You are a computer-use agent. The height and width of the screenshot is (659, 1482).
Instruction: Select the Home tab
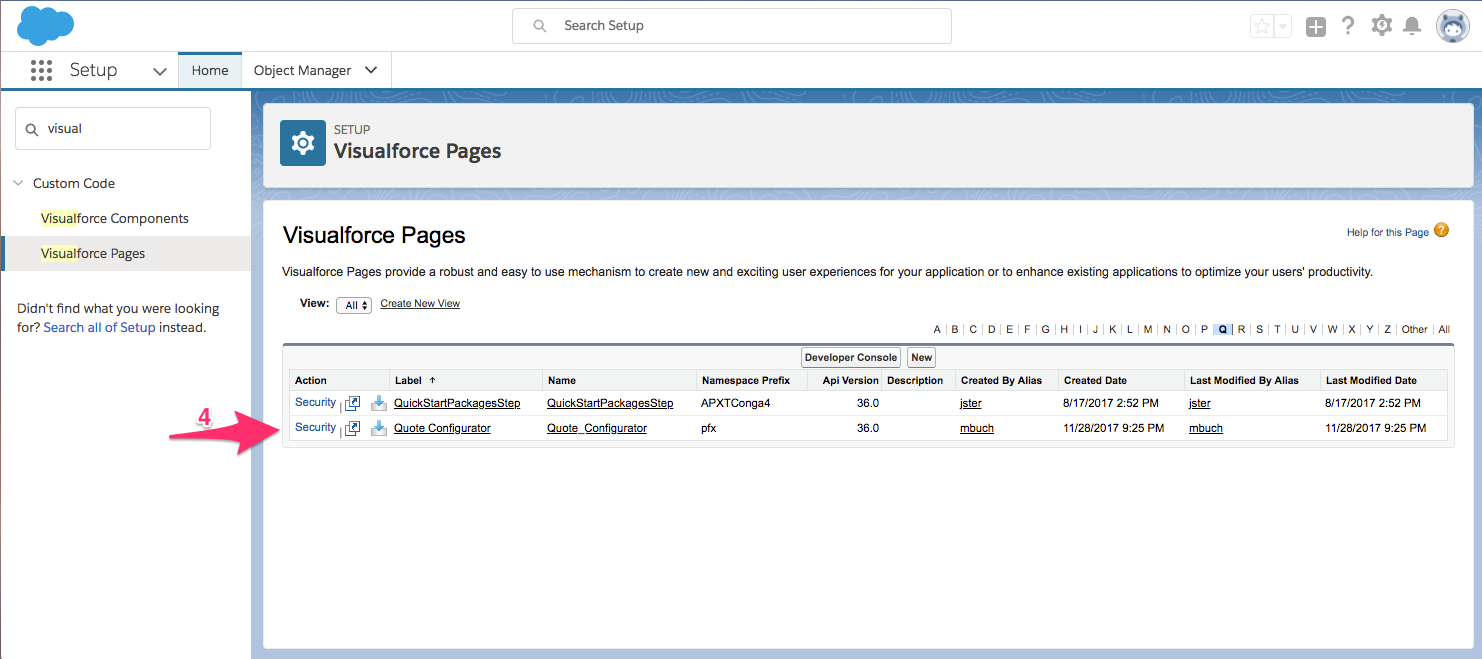(x=209, y=70)
